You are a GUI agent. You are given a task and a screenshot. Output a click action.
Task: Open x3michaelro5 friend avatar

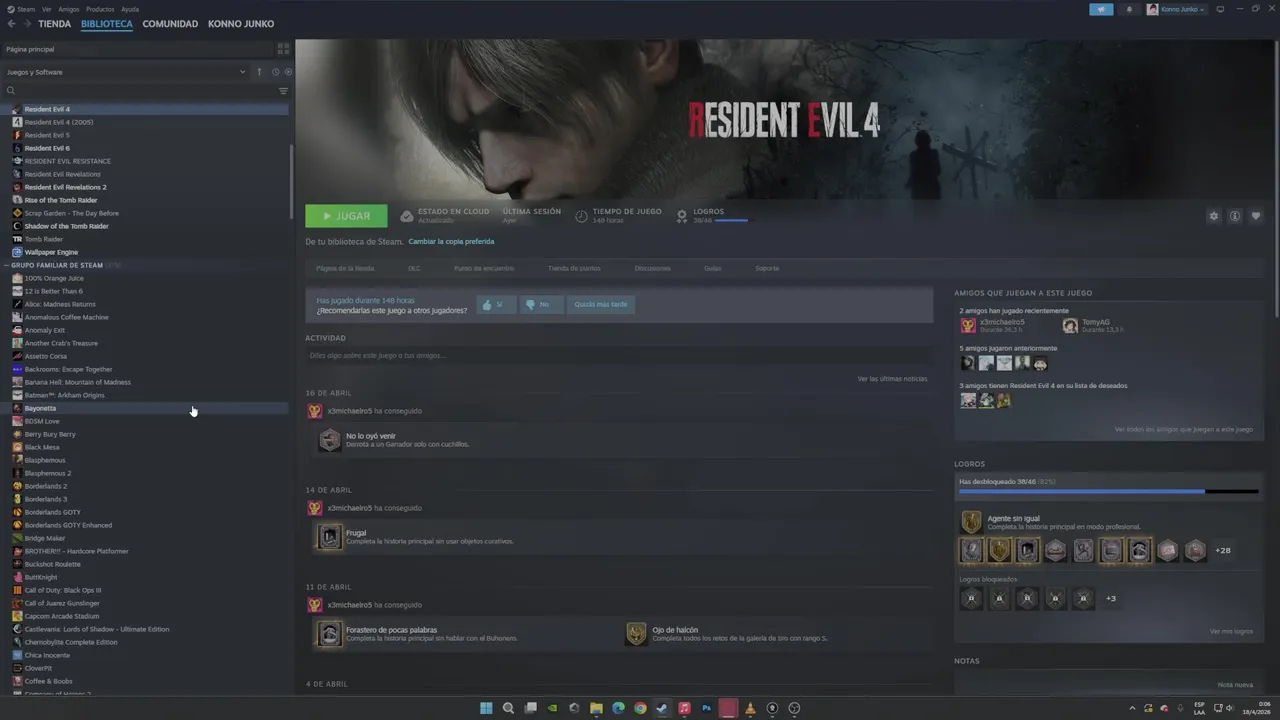968,325
